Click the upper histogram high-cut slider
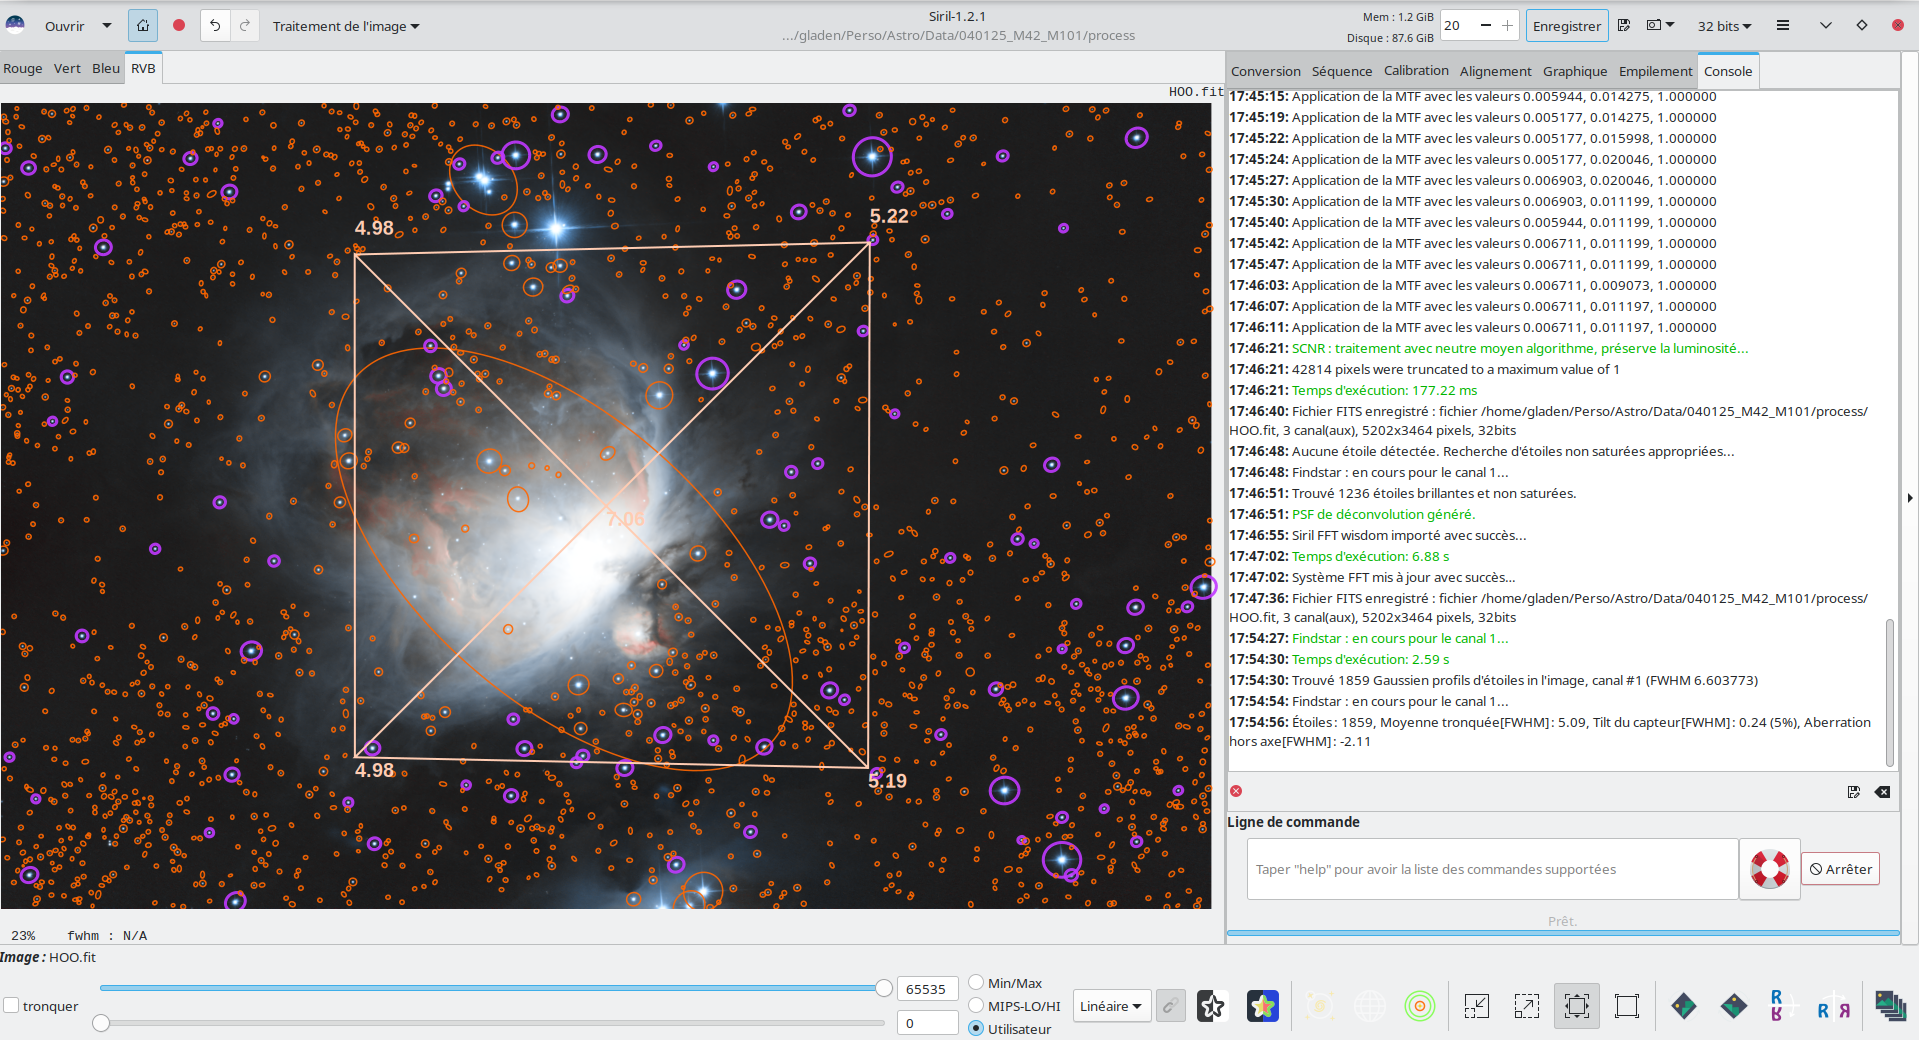The image size is (1919, 1040). [x=492, y=988]
